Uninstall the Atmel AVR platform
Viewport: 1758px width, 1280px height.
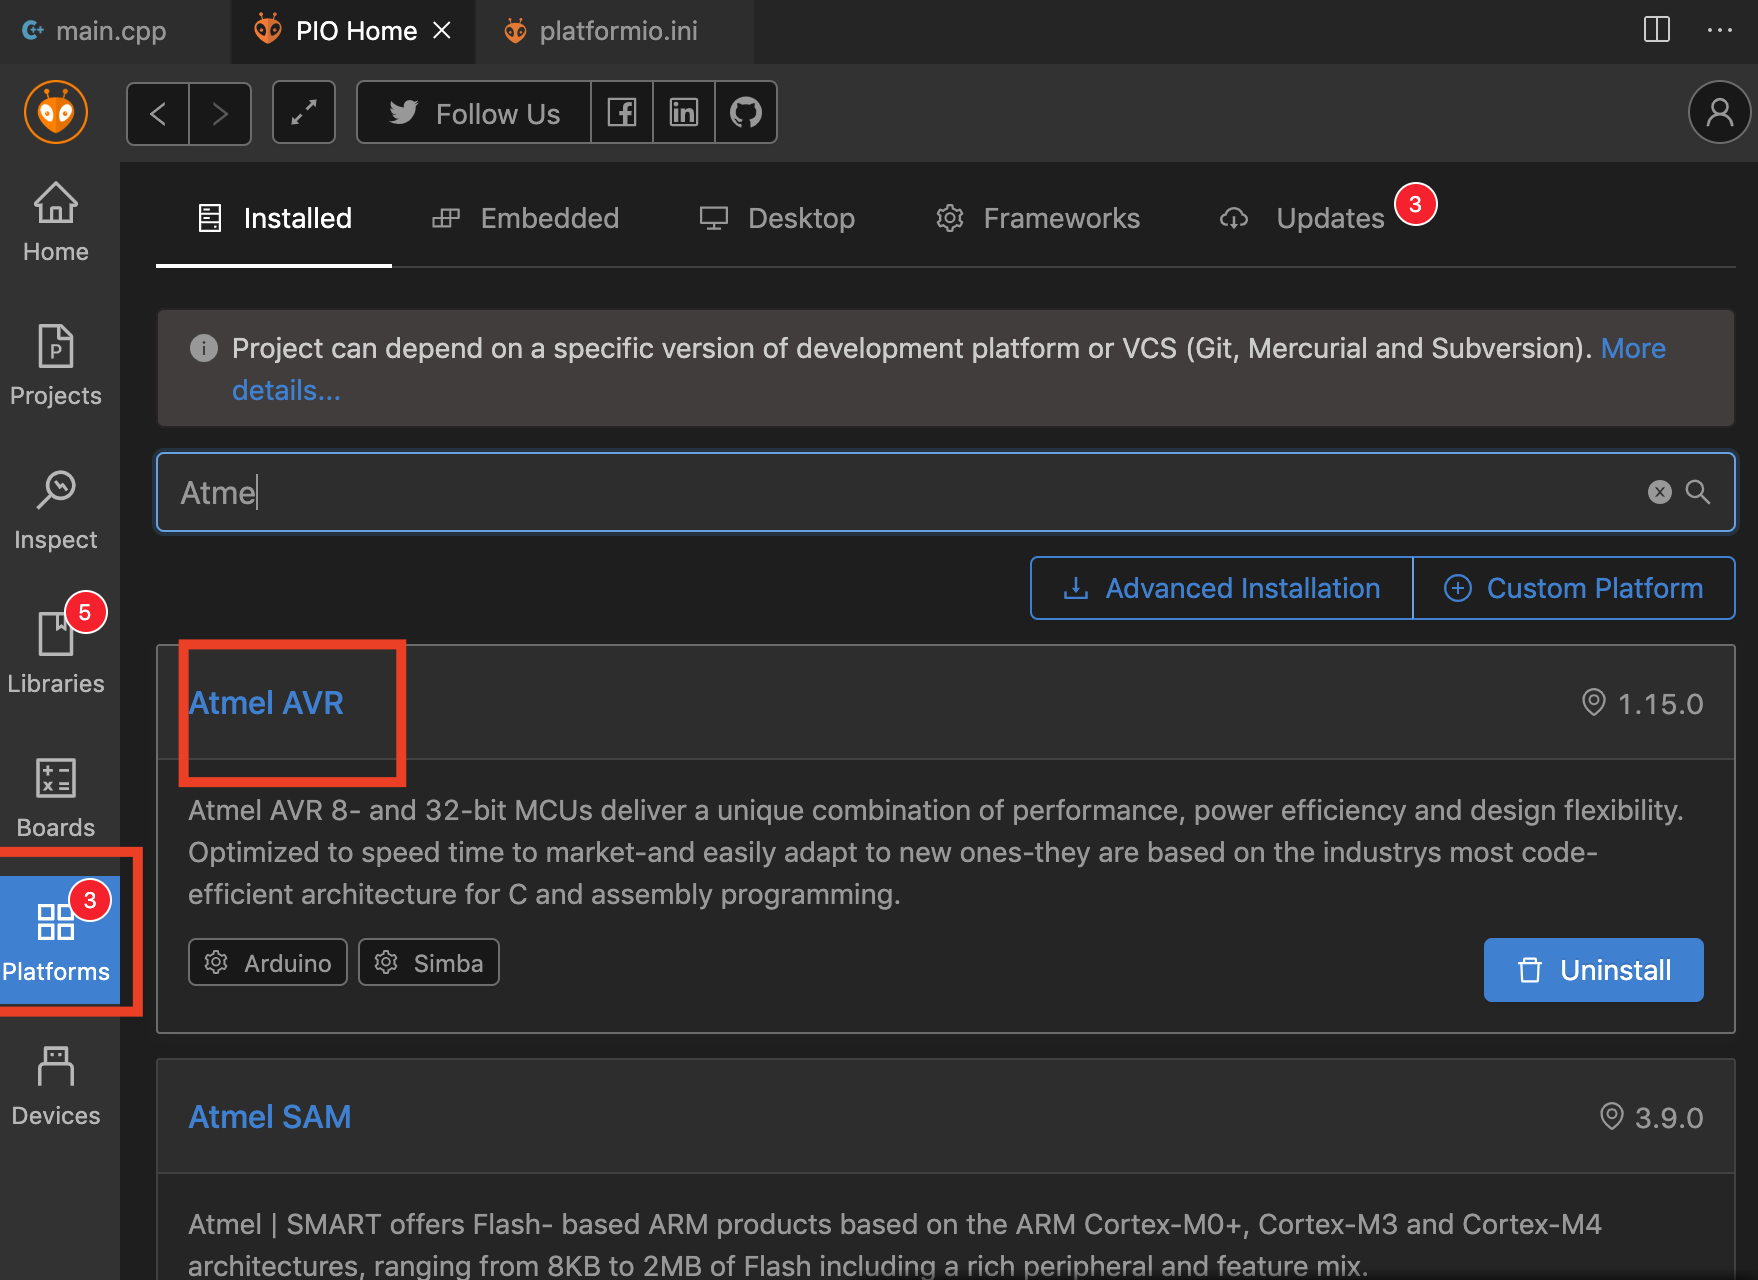1593,970
